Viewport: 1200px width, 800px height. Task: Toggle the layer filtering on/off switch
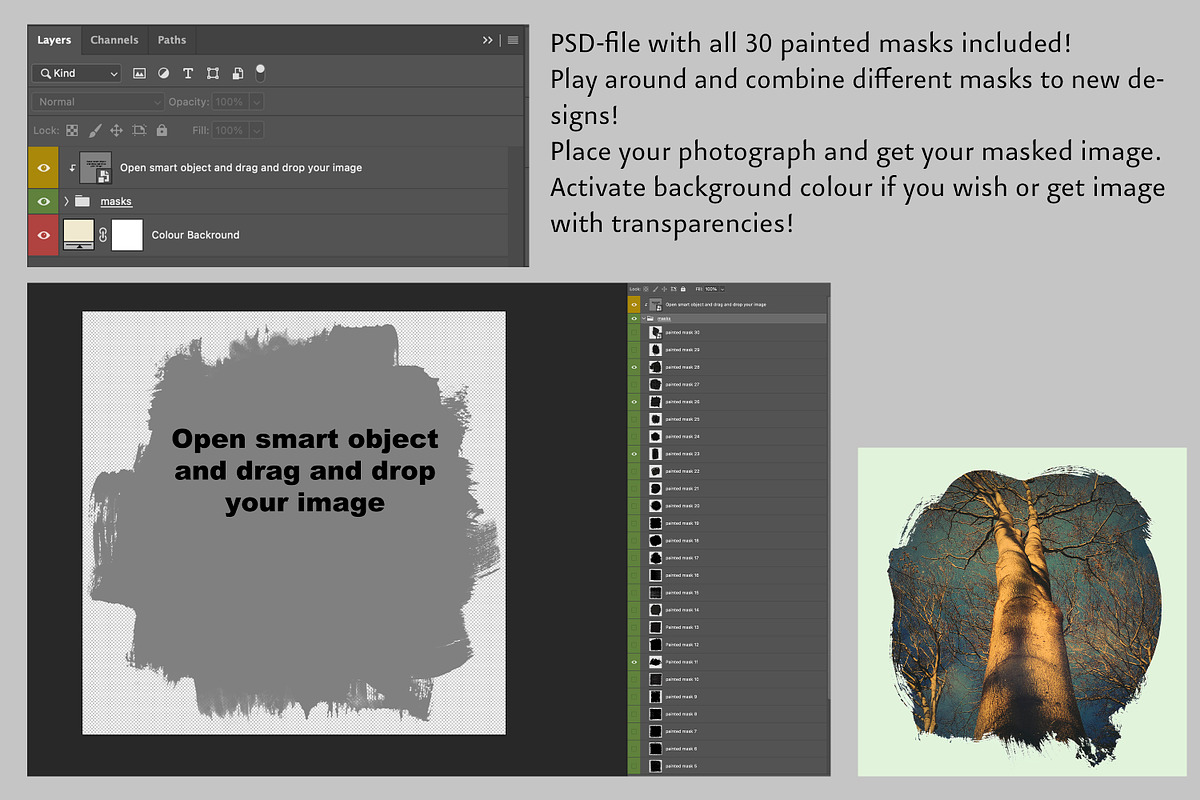(x=260, y=71)
